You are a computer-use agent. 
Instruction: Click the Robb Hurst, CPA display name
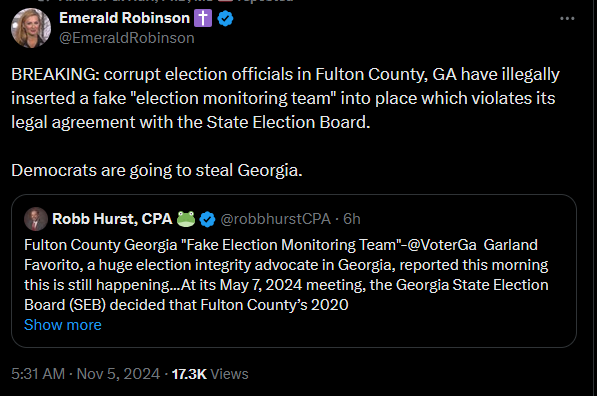tap(112, 219)
